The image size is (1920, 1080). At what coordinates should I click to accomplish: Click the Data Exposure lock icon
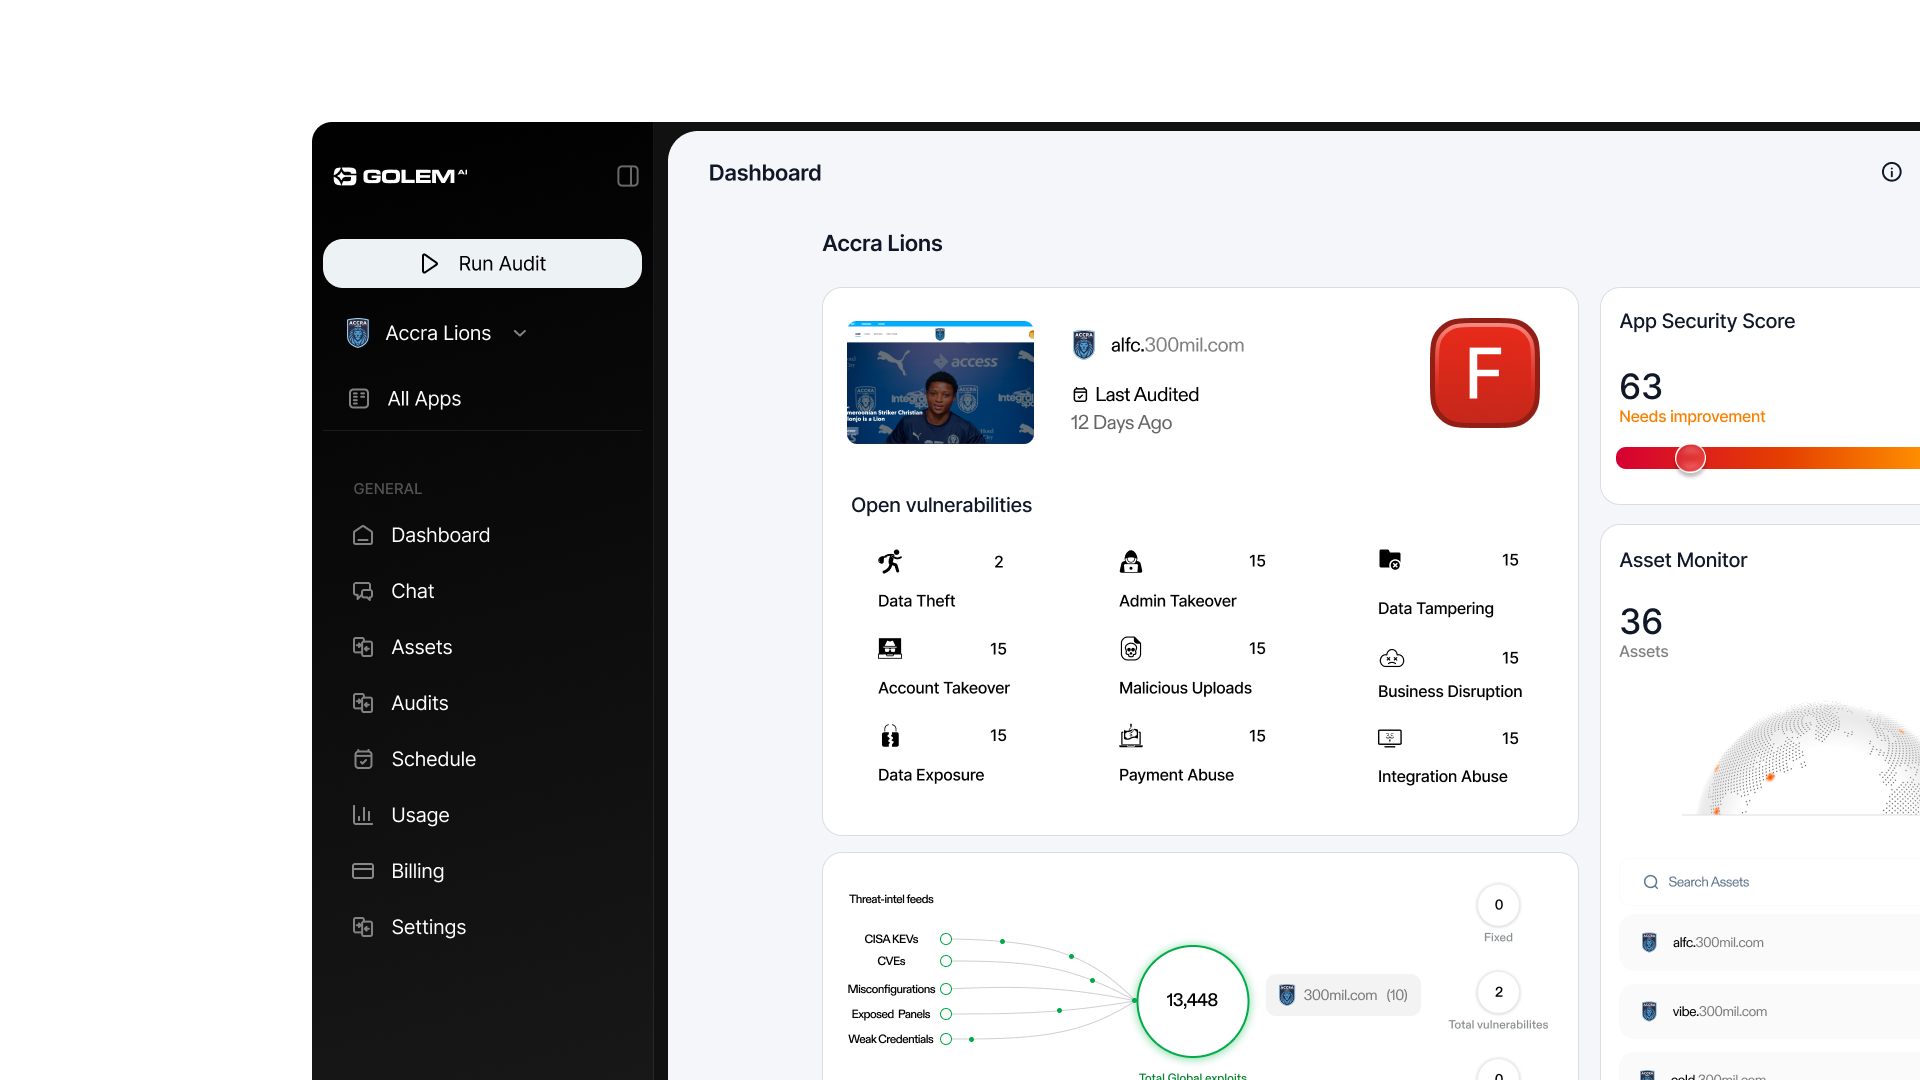click(890, 736)
